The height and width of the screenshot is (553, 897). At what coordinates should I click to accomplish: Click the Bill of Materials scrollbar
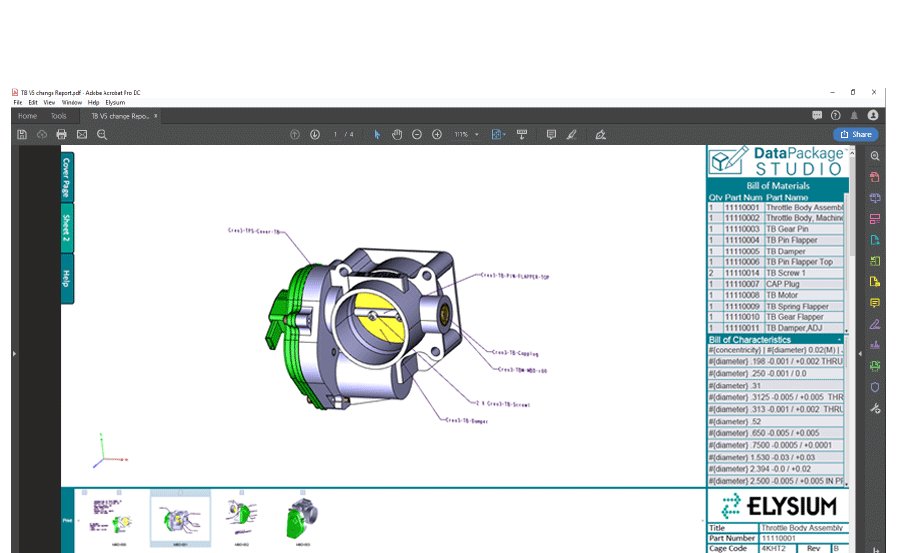pyautogui.click(x=846, y=262)
